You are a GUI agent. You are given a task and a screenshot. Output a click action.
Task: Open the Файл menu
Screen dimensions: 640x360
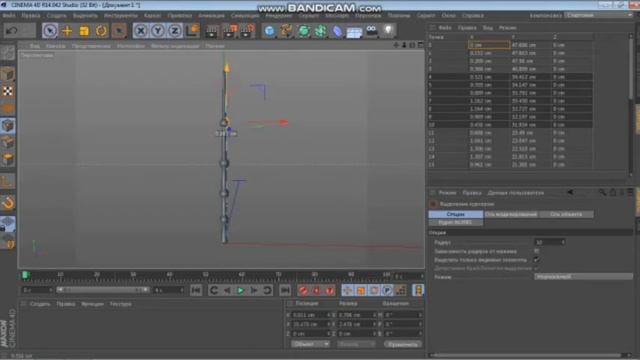pos(9,16)
